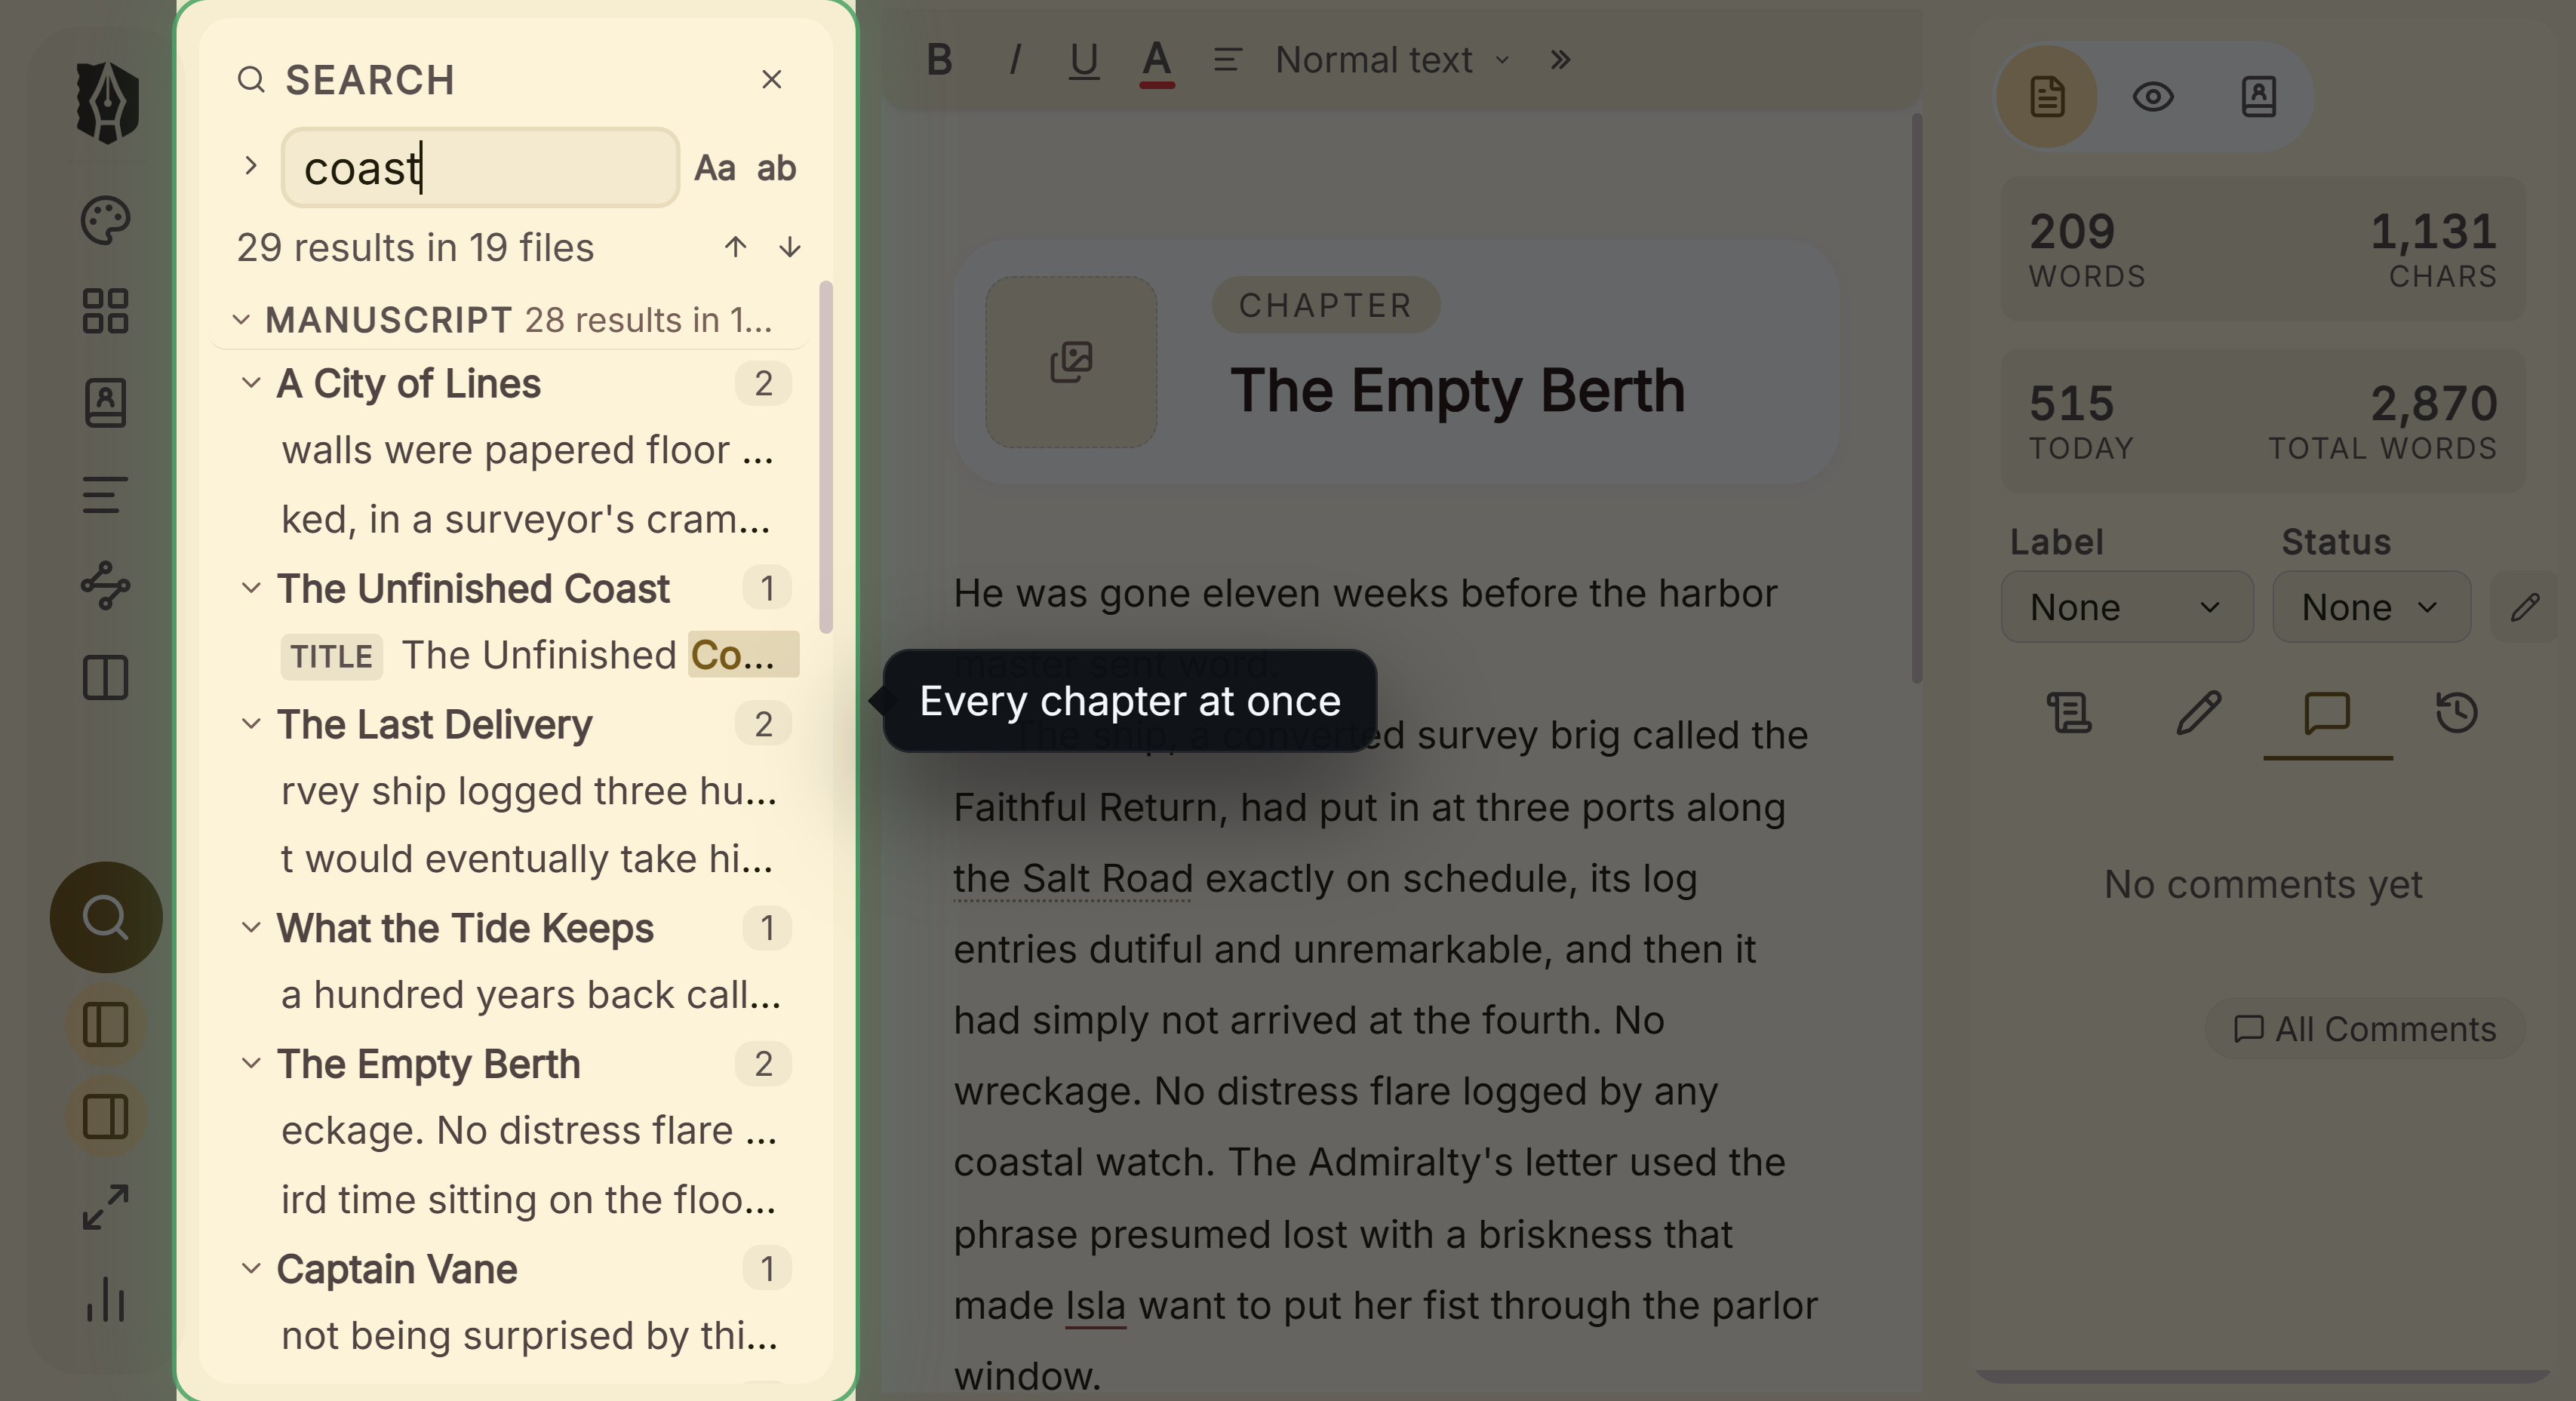Click the search results panel scrollbar
This screenshot has width=2576, height=1401.
[x=826, y=457]
